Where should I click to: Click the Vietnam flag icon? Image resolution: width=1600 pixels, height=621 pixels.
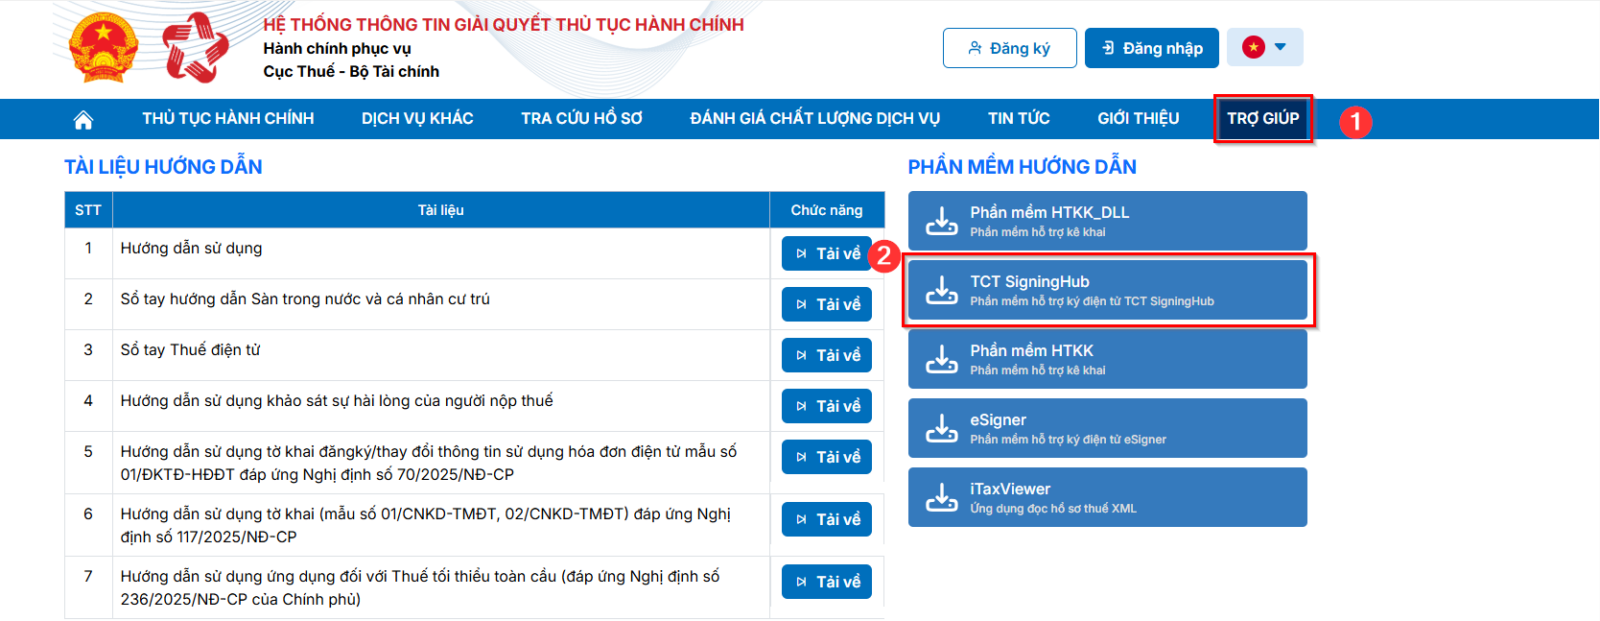pos(1253,47)
